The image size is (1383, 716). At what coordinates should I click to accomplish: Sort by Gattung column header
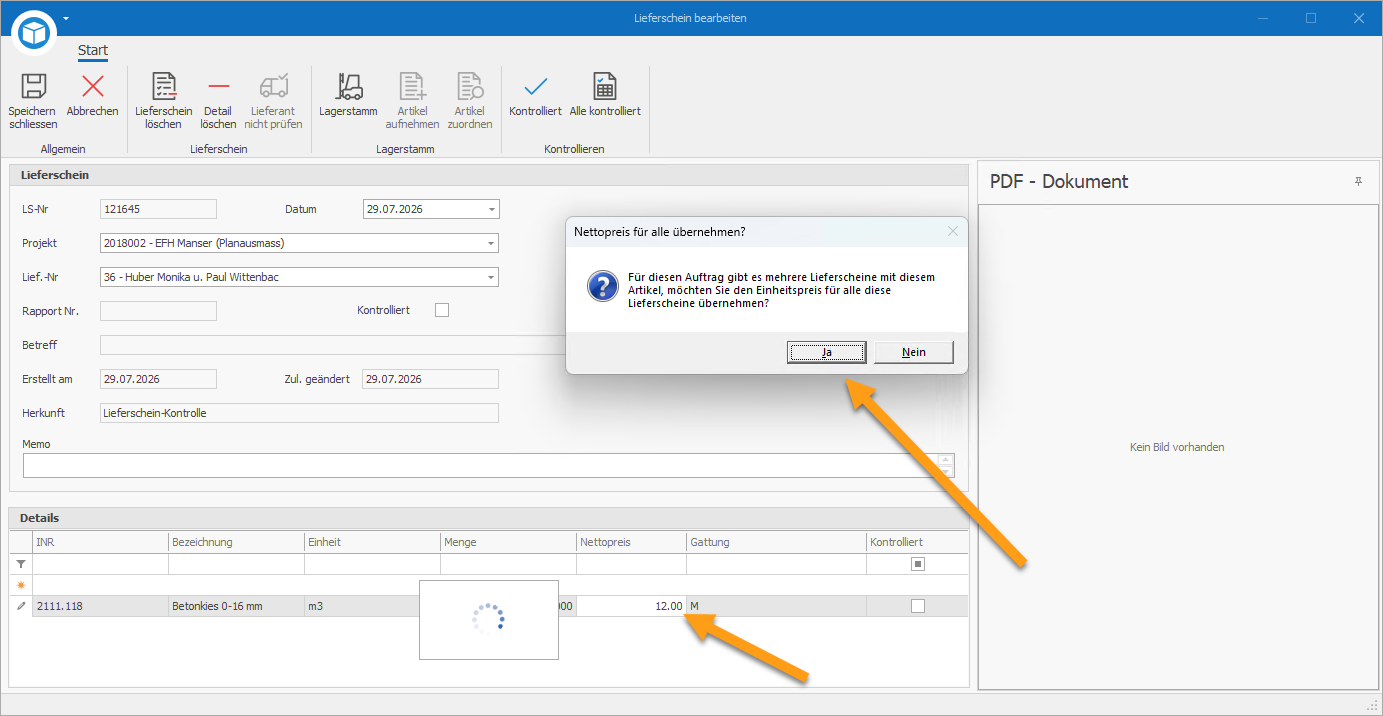(777, 542)
